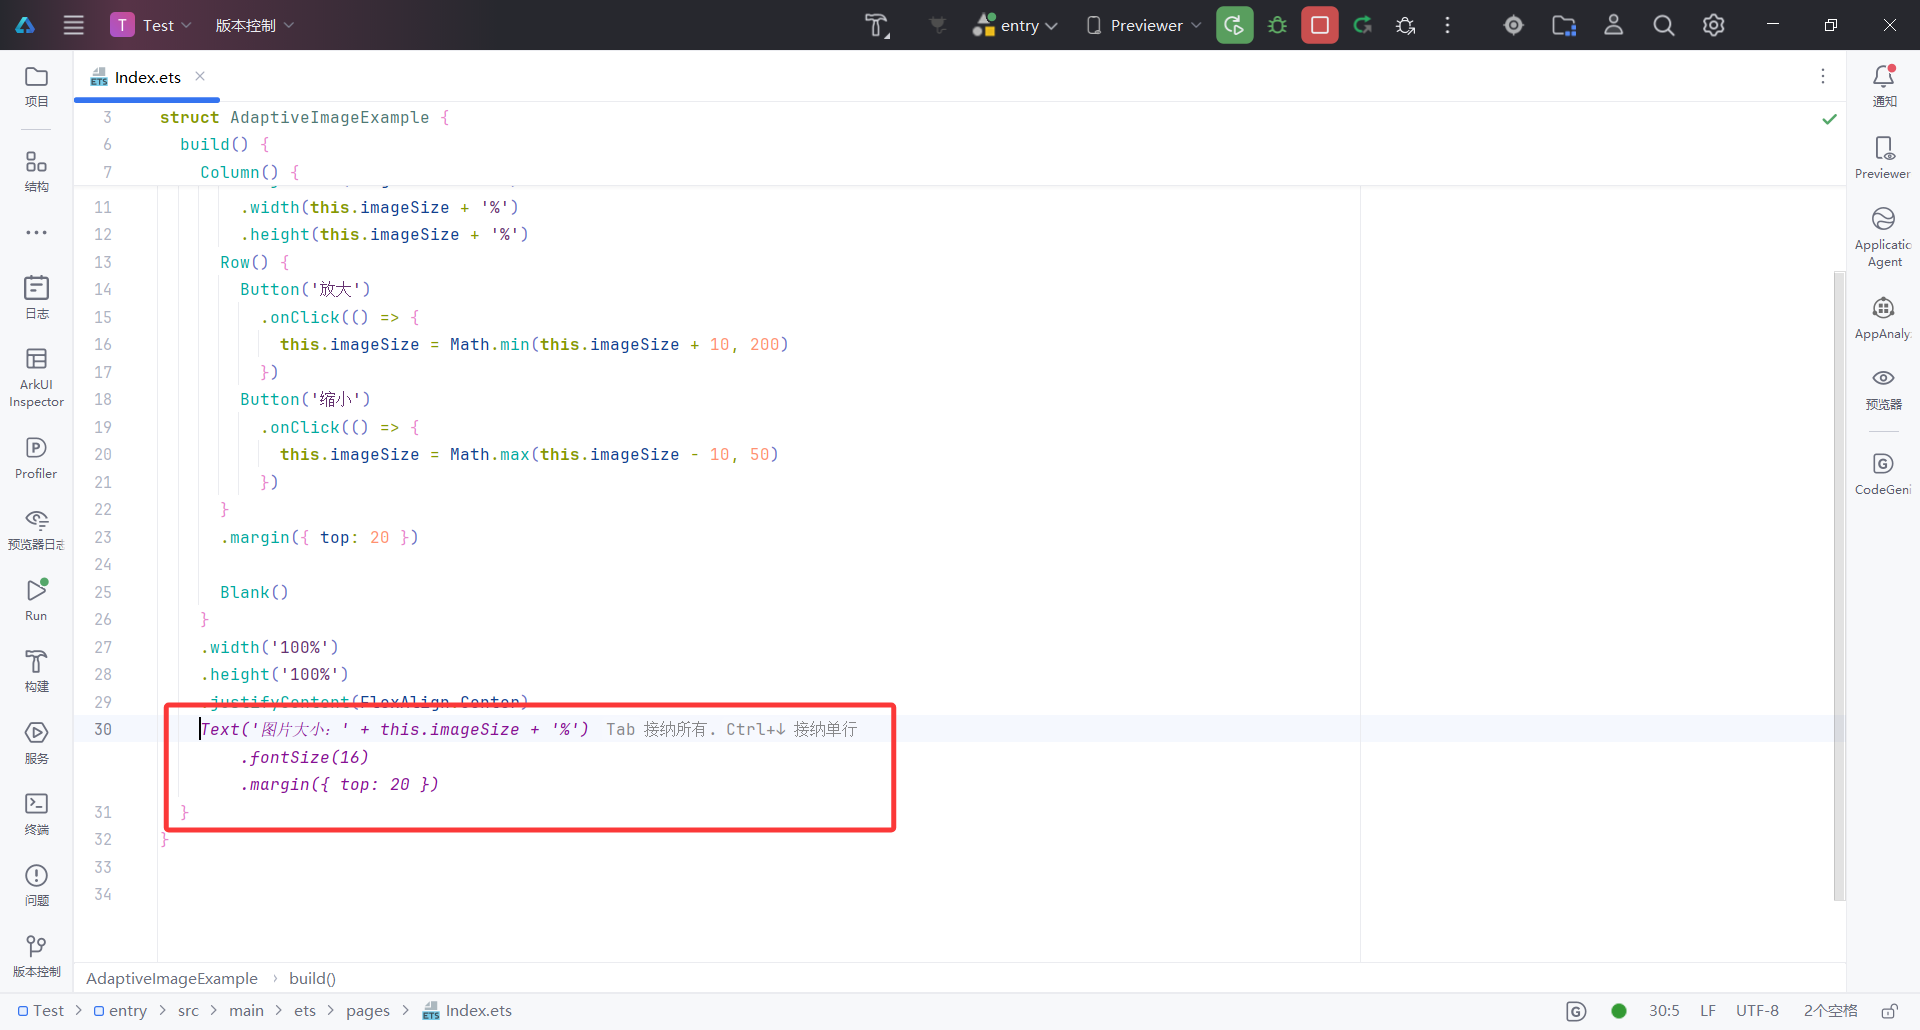This screenshot has width=1920, height=1030.
Task: Open the Previewer side panel
Action: 1884,158
